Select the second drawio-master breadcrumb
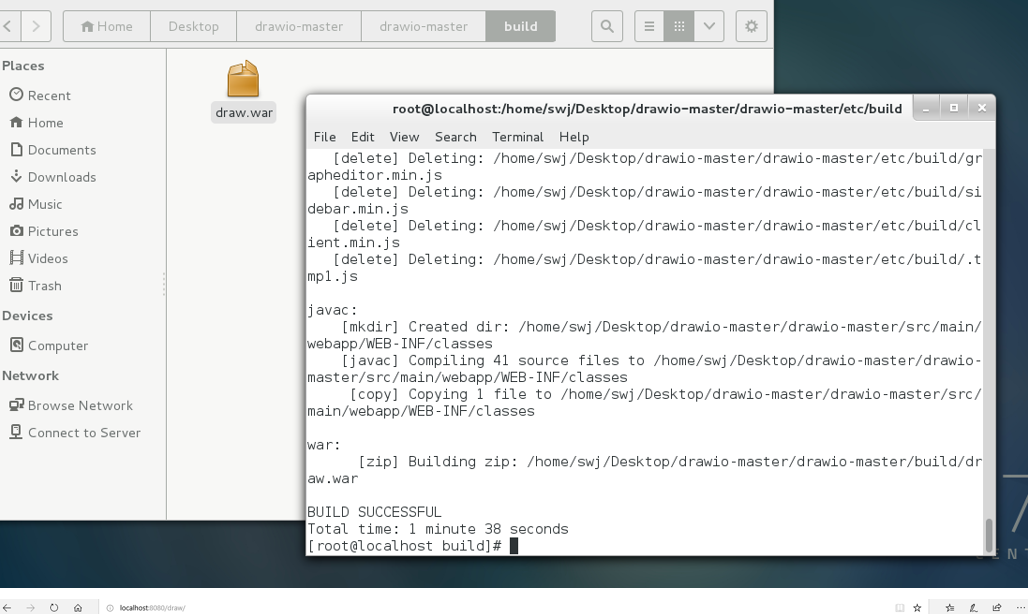This screenshot has width=1028, height=614. (424, 26)
